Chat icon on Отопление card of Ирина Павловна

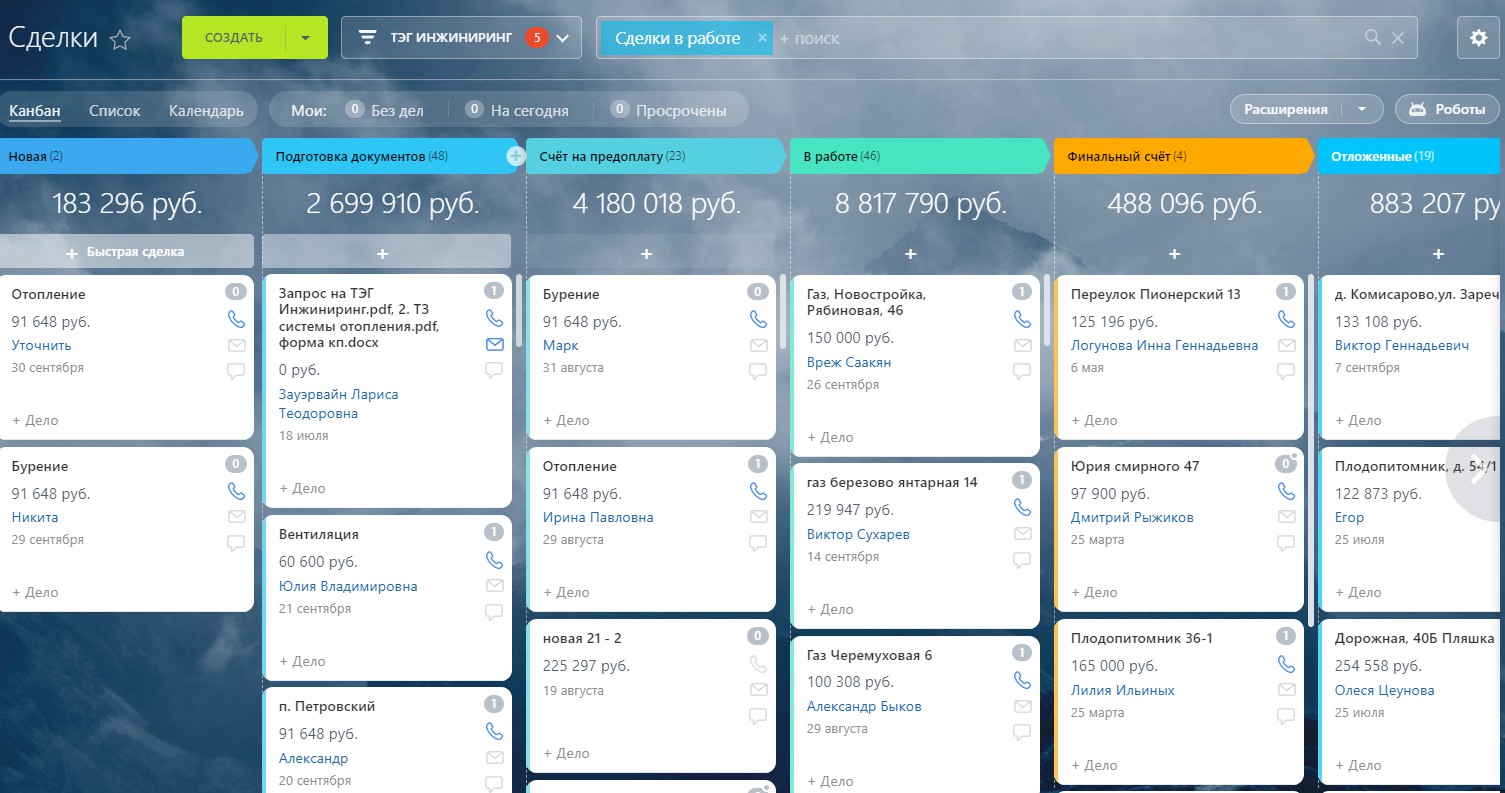(x=759, y=544)
